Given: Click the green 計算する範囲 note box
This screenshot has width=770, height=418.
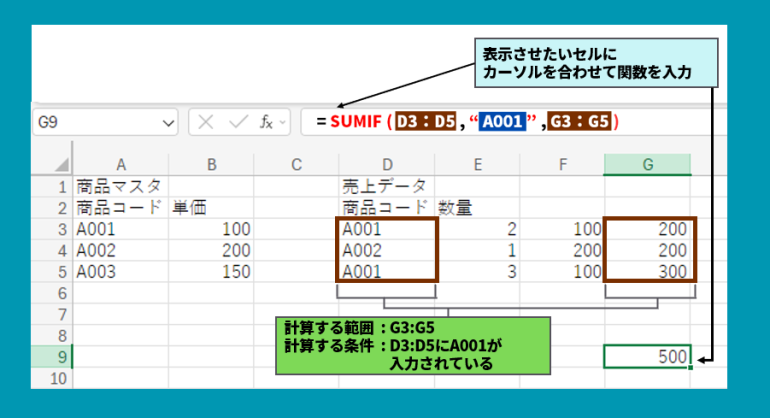Looking at the screenshot, I should (413, 345).
